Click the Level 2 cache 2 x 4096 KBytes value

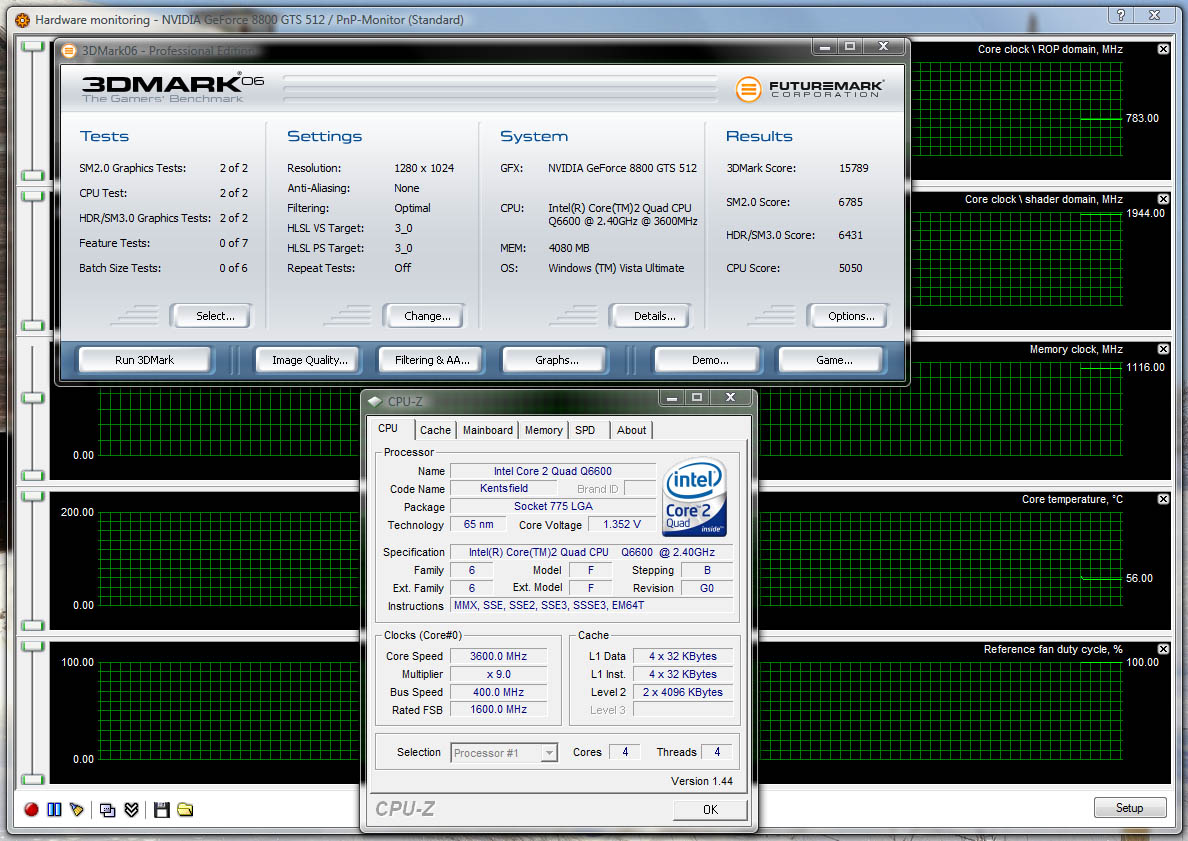pos(683,692)
